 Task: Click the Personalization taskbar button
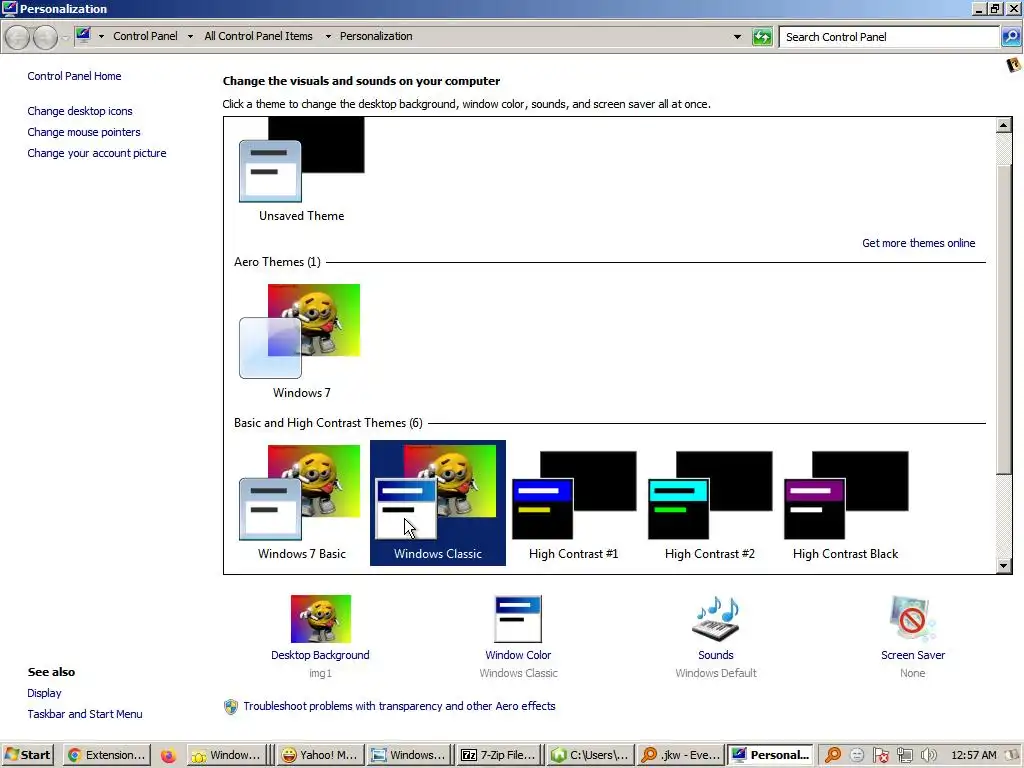point(770,755)
